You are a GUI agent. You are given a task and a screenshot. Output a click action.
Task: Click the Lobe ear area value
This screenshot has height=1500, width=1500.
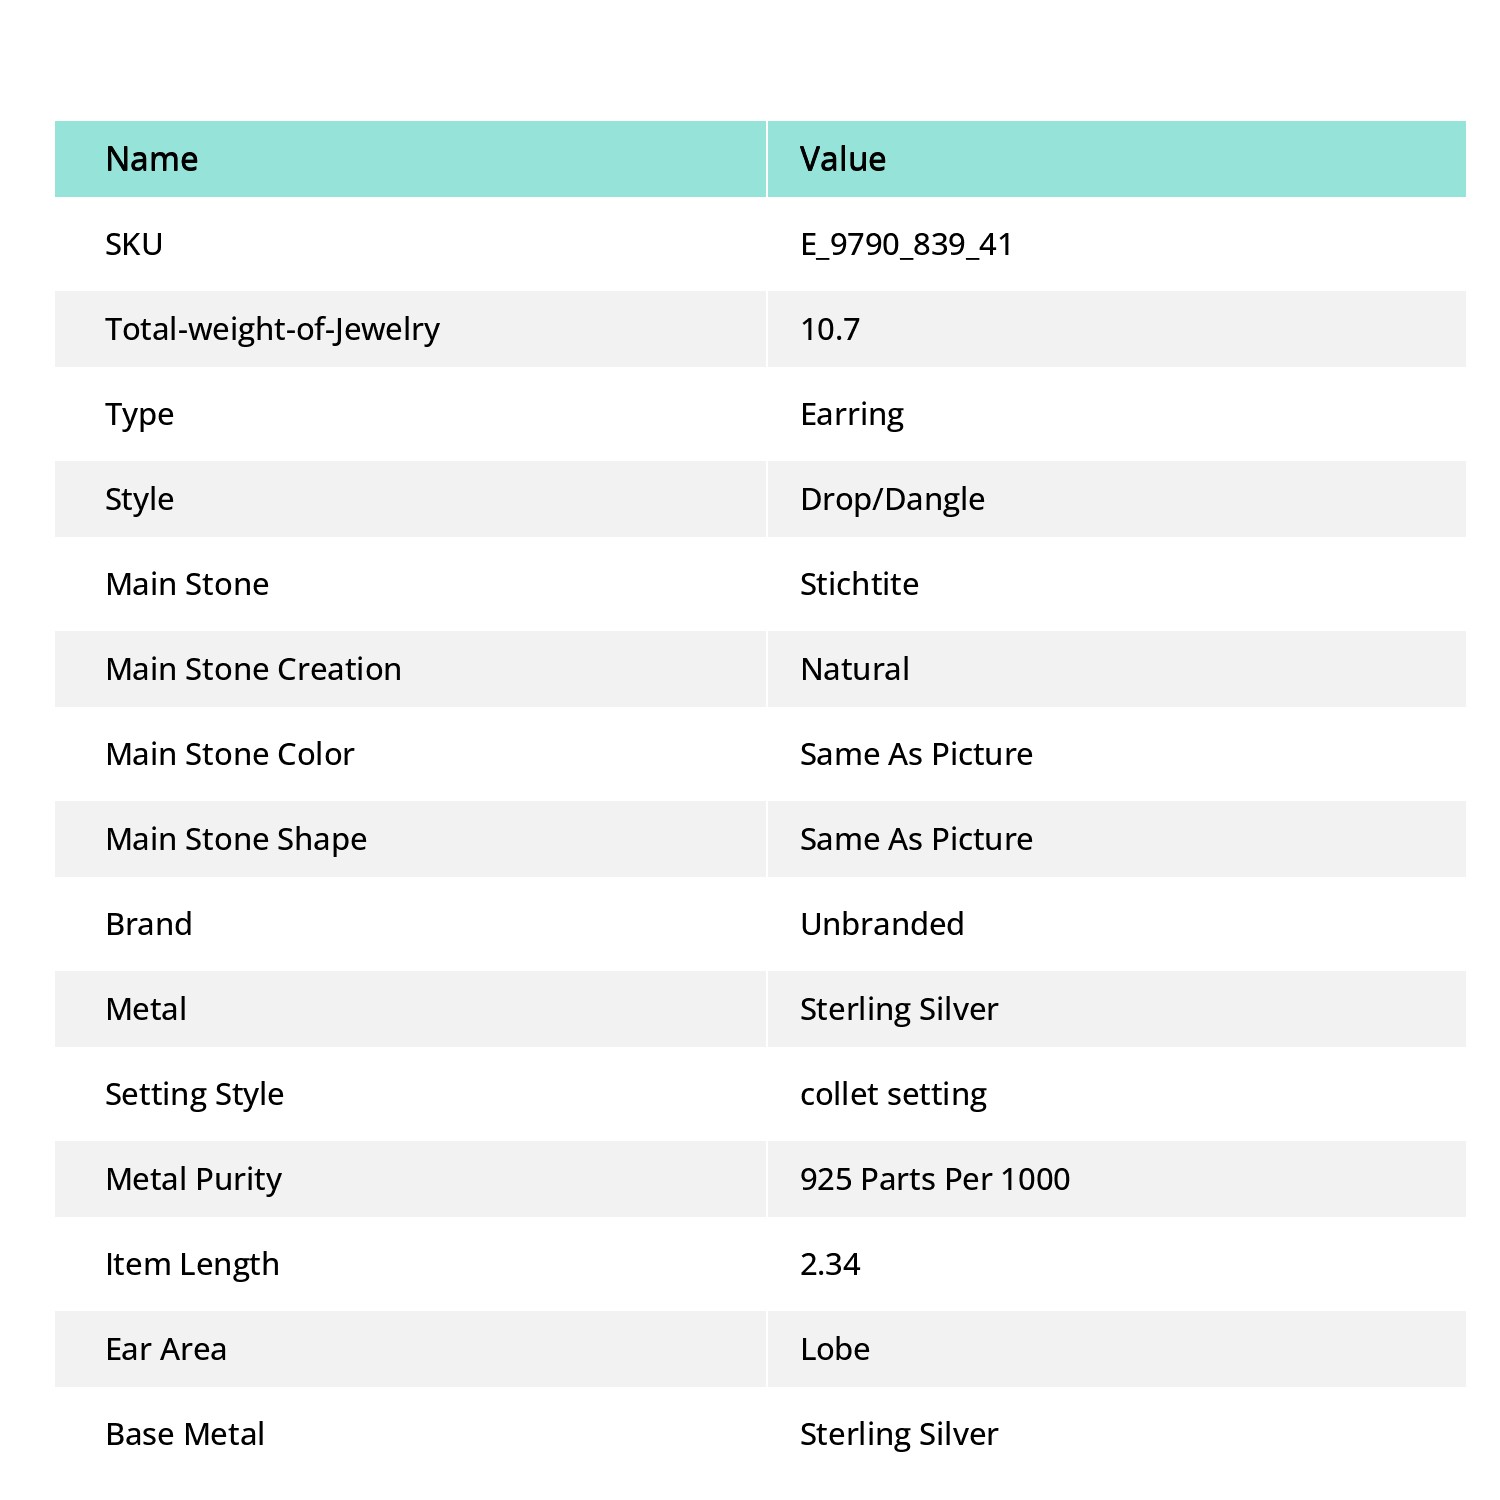click(x=835, y=1349)
